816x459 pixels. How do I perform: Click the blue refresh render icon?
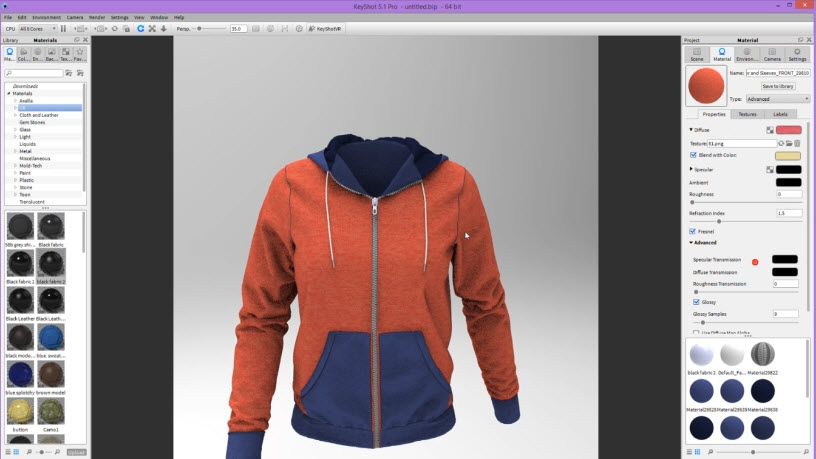coord(141,29)
